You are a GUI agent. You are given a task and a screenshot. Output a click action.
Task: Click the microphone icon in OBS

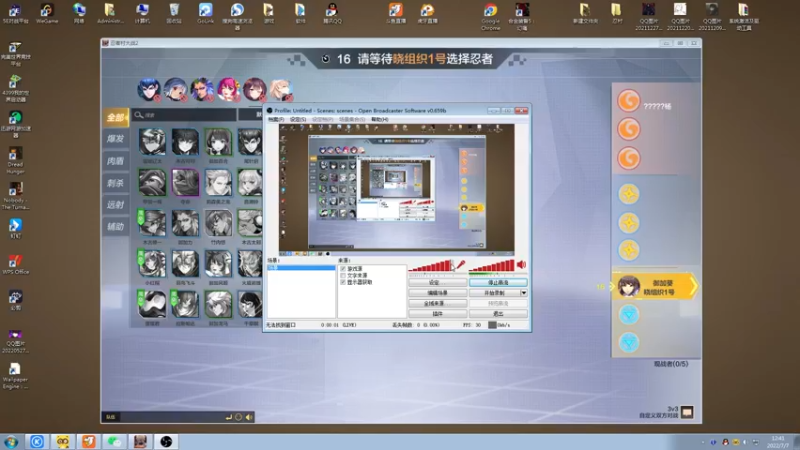461,265
